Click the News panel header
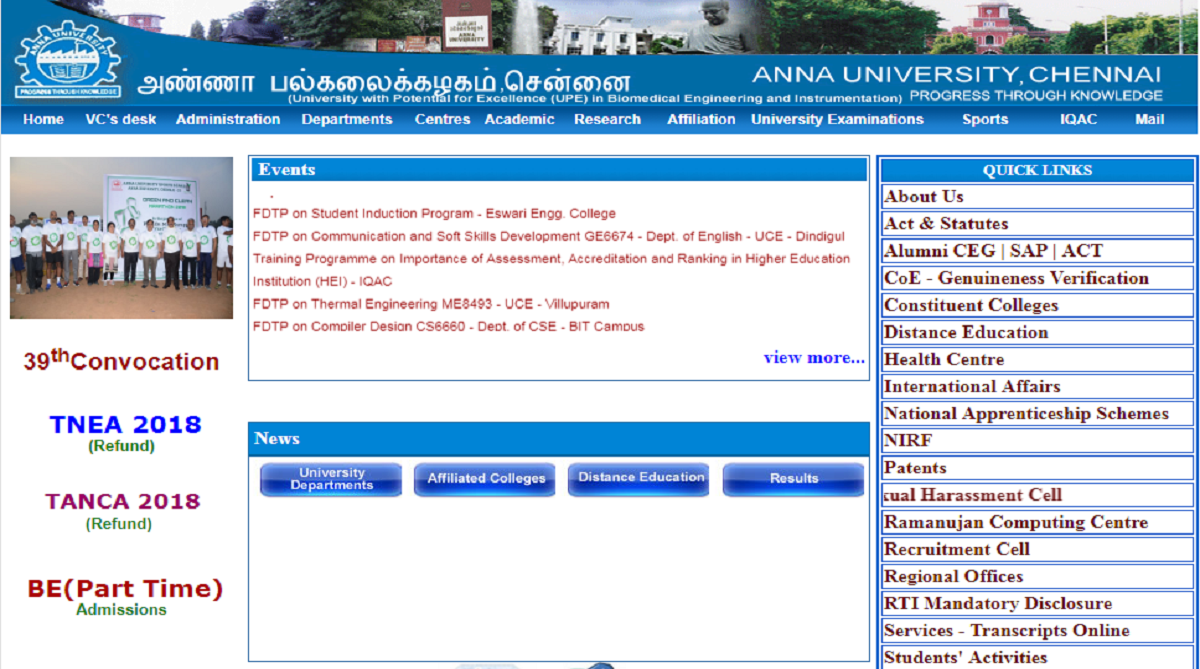This screenshot has width=1200, height=669. [x=558, y=438]
